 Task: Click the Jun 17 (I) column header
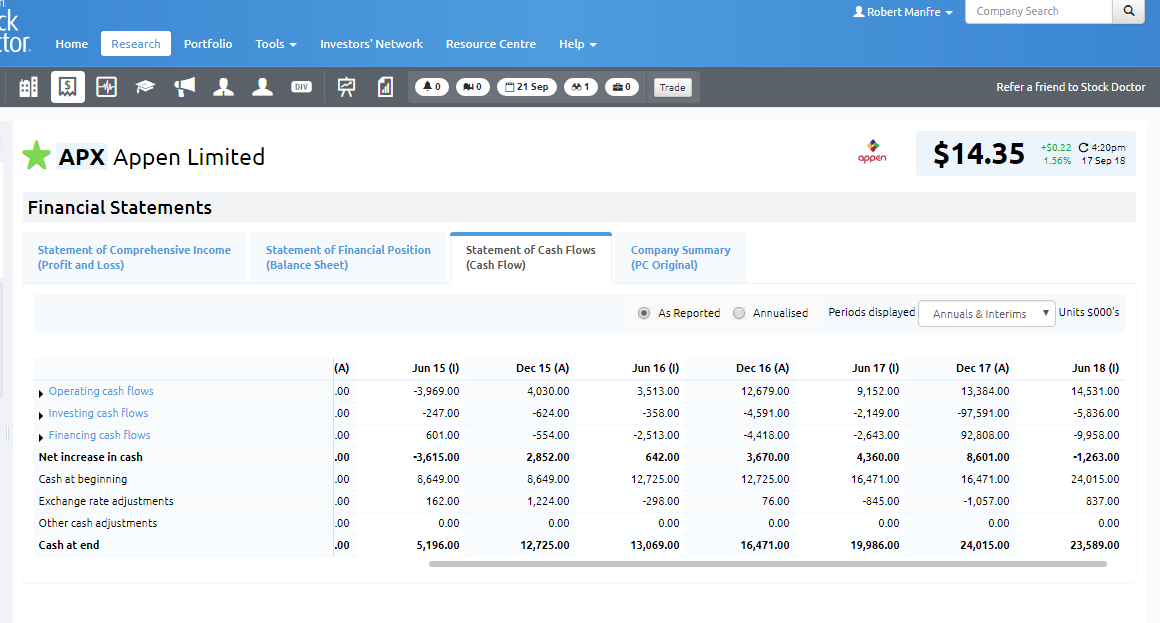875,368
